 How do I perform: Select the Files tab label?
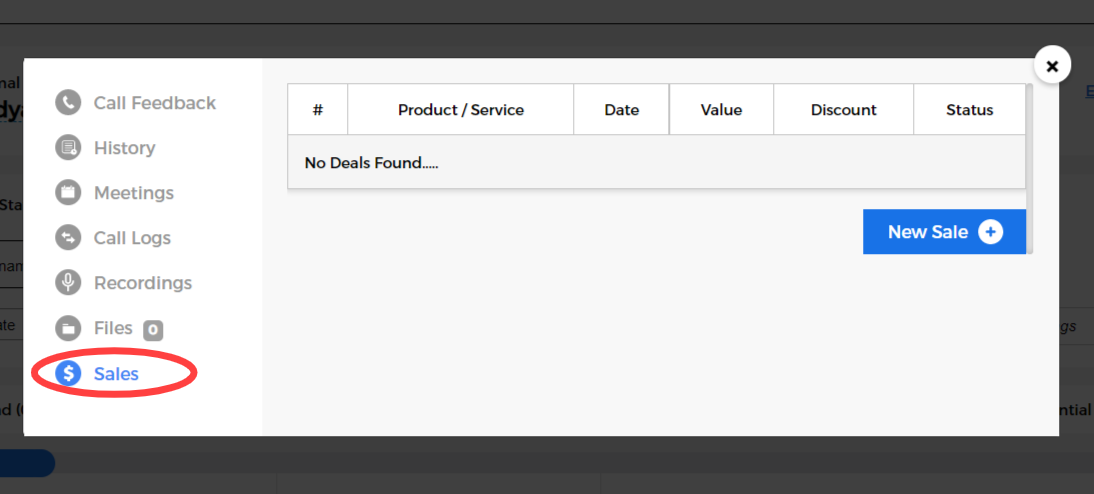tap(113, 328)
